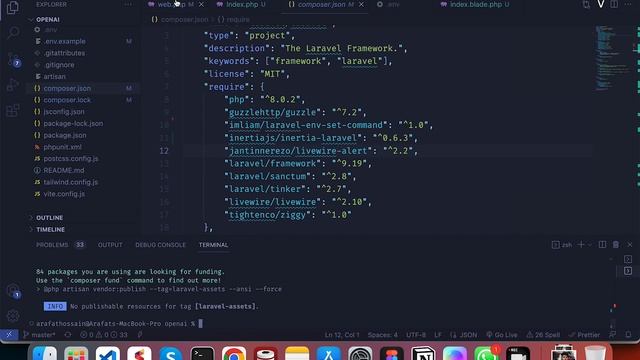Switch to the .env editor tab

click(x=389, y=4)
